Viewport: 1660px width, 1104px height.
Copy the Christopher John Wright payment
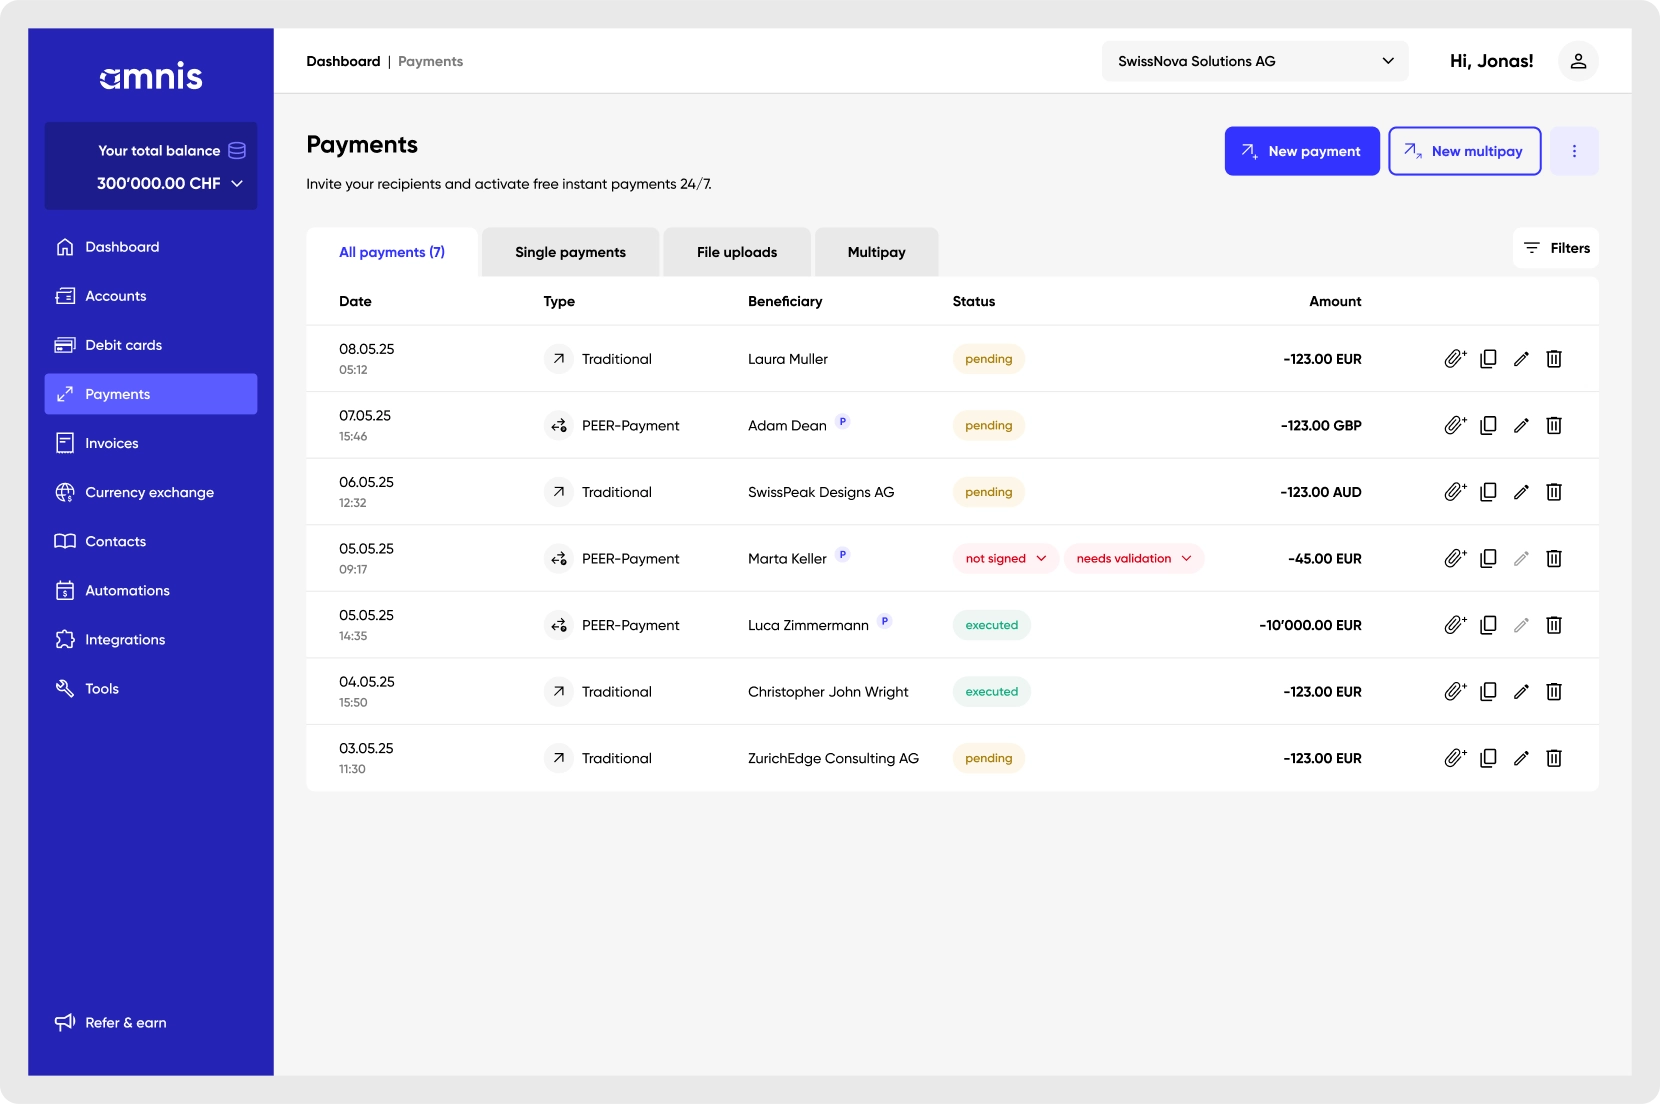(x=1488, y=692)
